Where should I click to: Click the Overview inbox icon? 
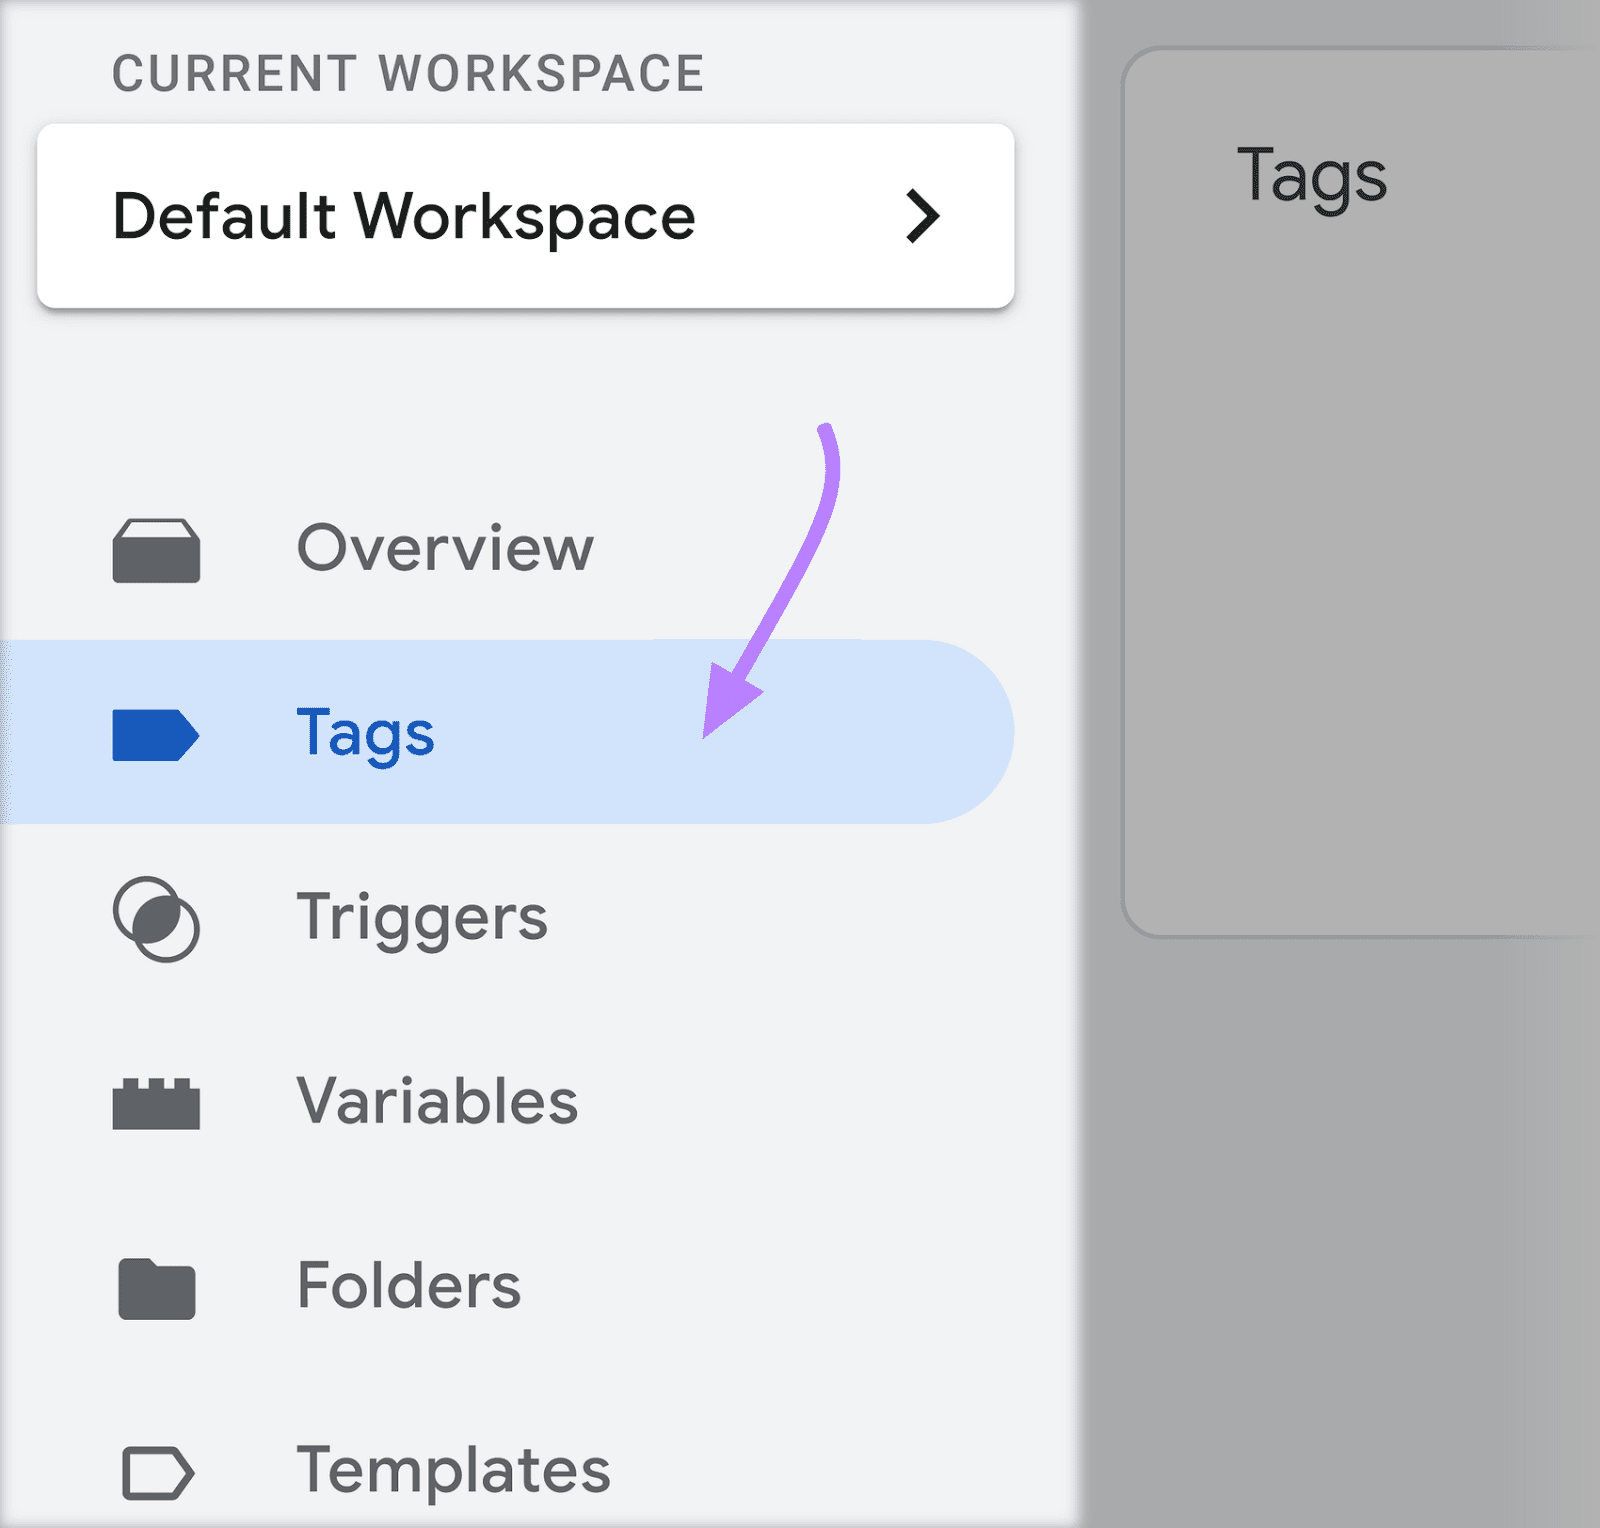(x=155, y=547)
